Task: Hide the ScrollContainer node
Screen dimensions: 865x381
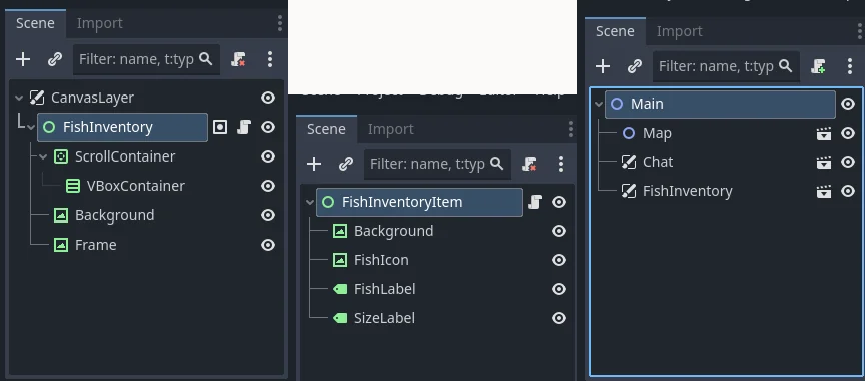Action: click(268, 157)
